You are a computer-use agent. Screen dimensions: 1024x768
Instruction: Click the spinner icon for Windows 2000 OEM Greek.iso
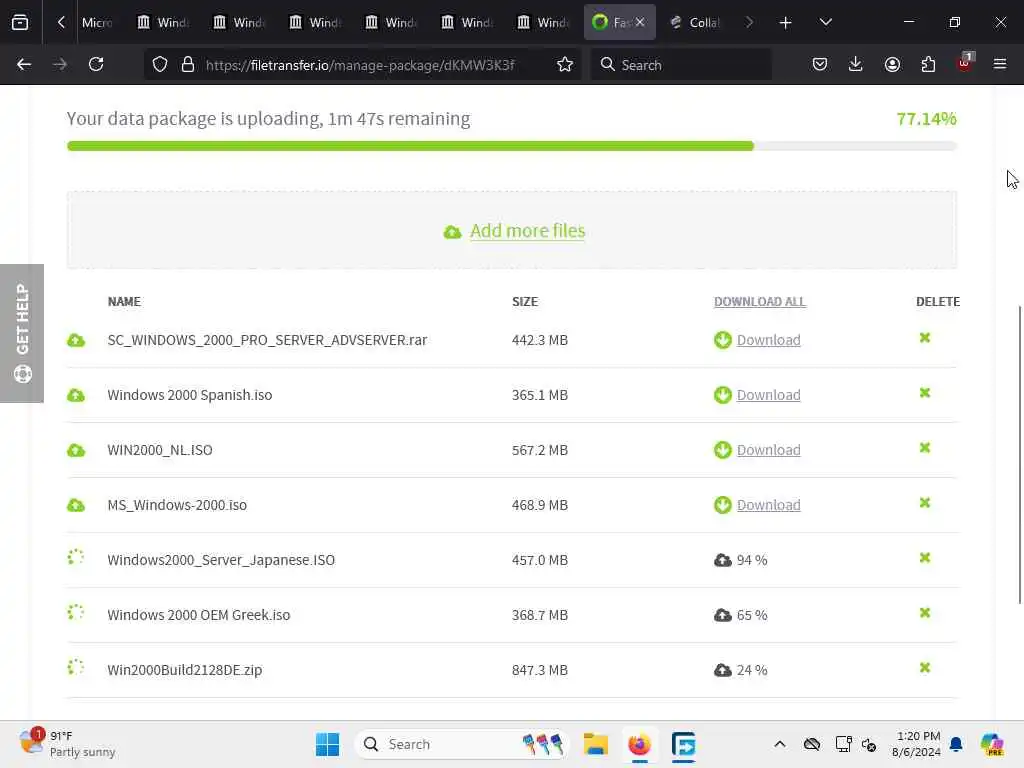tap(76, 613)
